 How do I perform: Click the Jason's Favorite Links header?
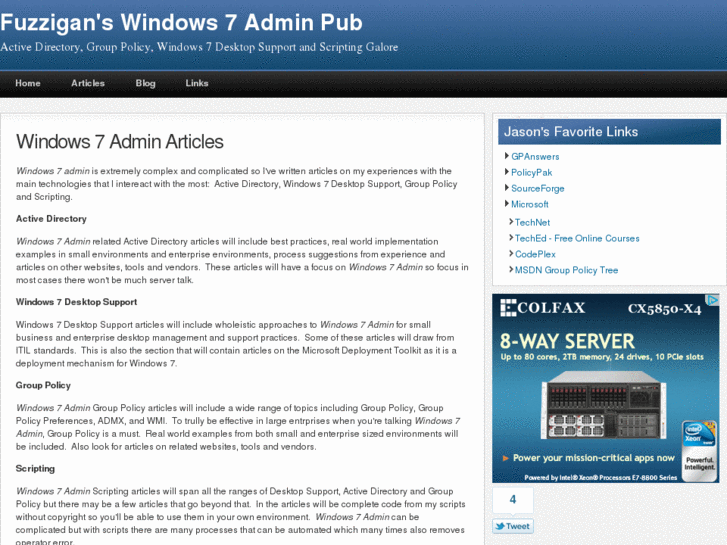tap(609, 132)
